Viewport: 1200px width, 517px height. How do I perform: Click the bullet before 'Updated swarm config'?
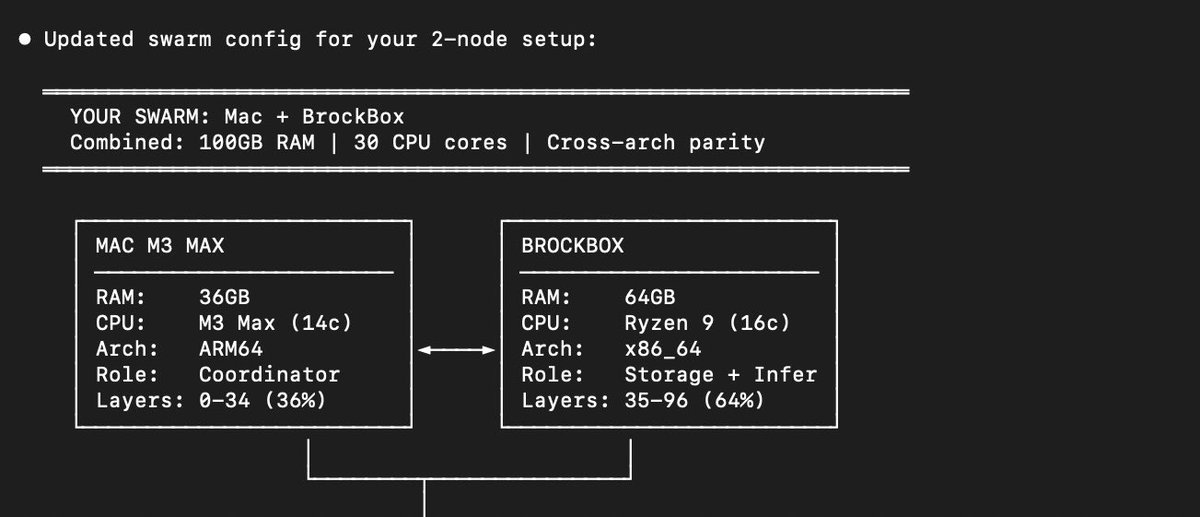pyautogui.click(x=24, y=41)
